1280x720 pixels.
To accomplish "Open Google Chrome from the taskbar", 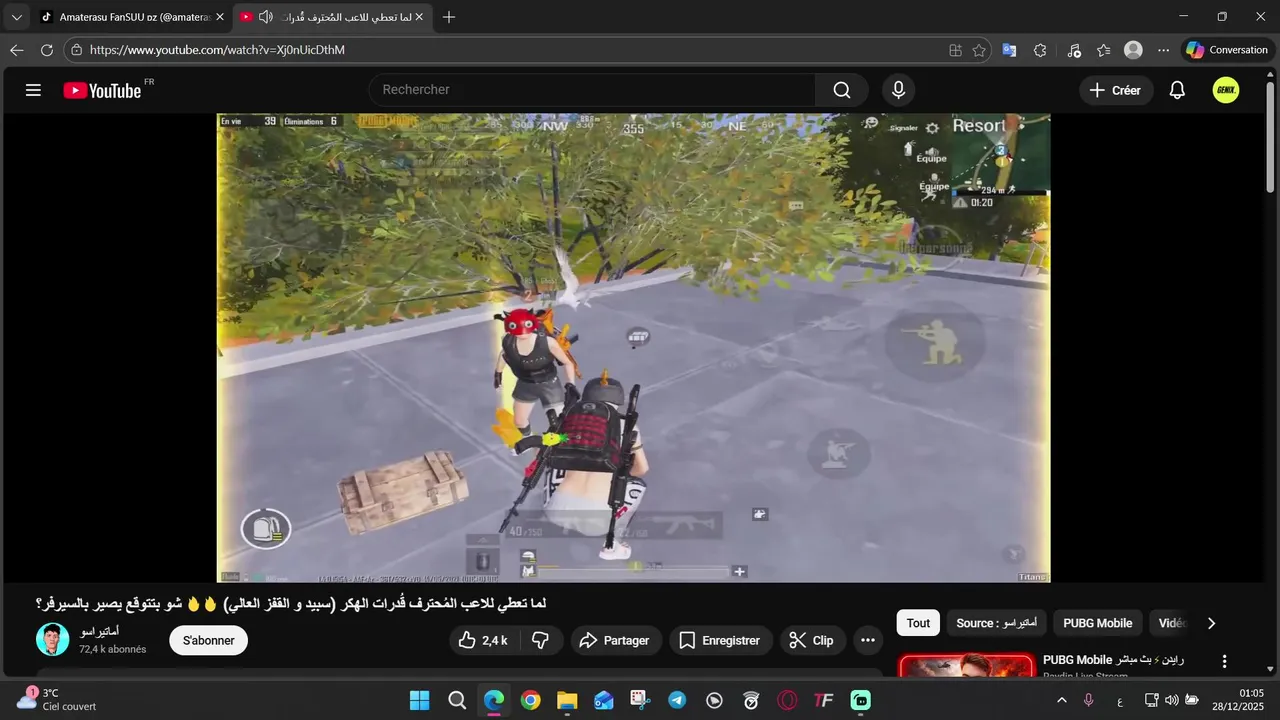I will 531,701.
